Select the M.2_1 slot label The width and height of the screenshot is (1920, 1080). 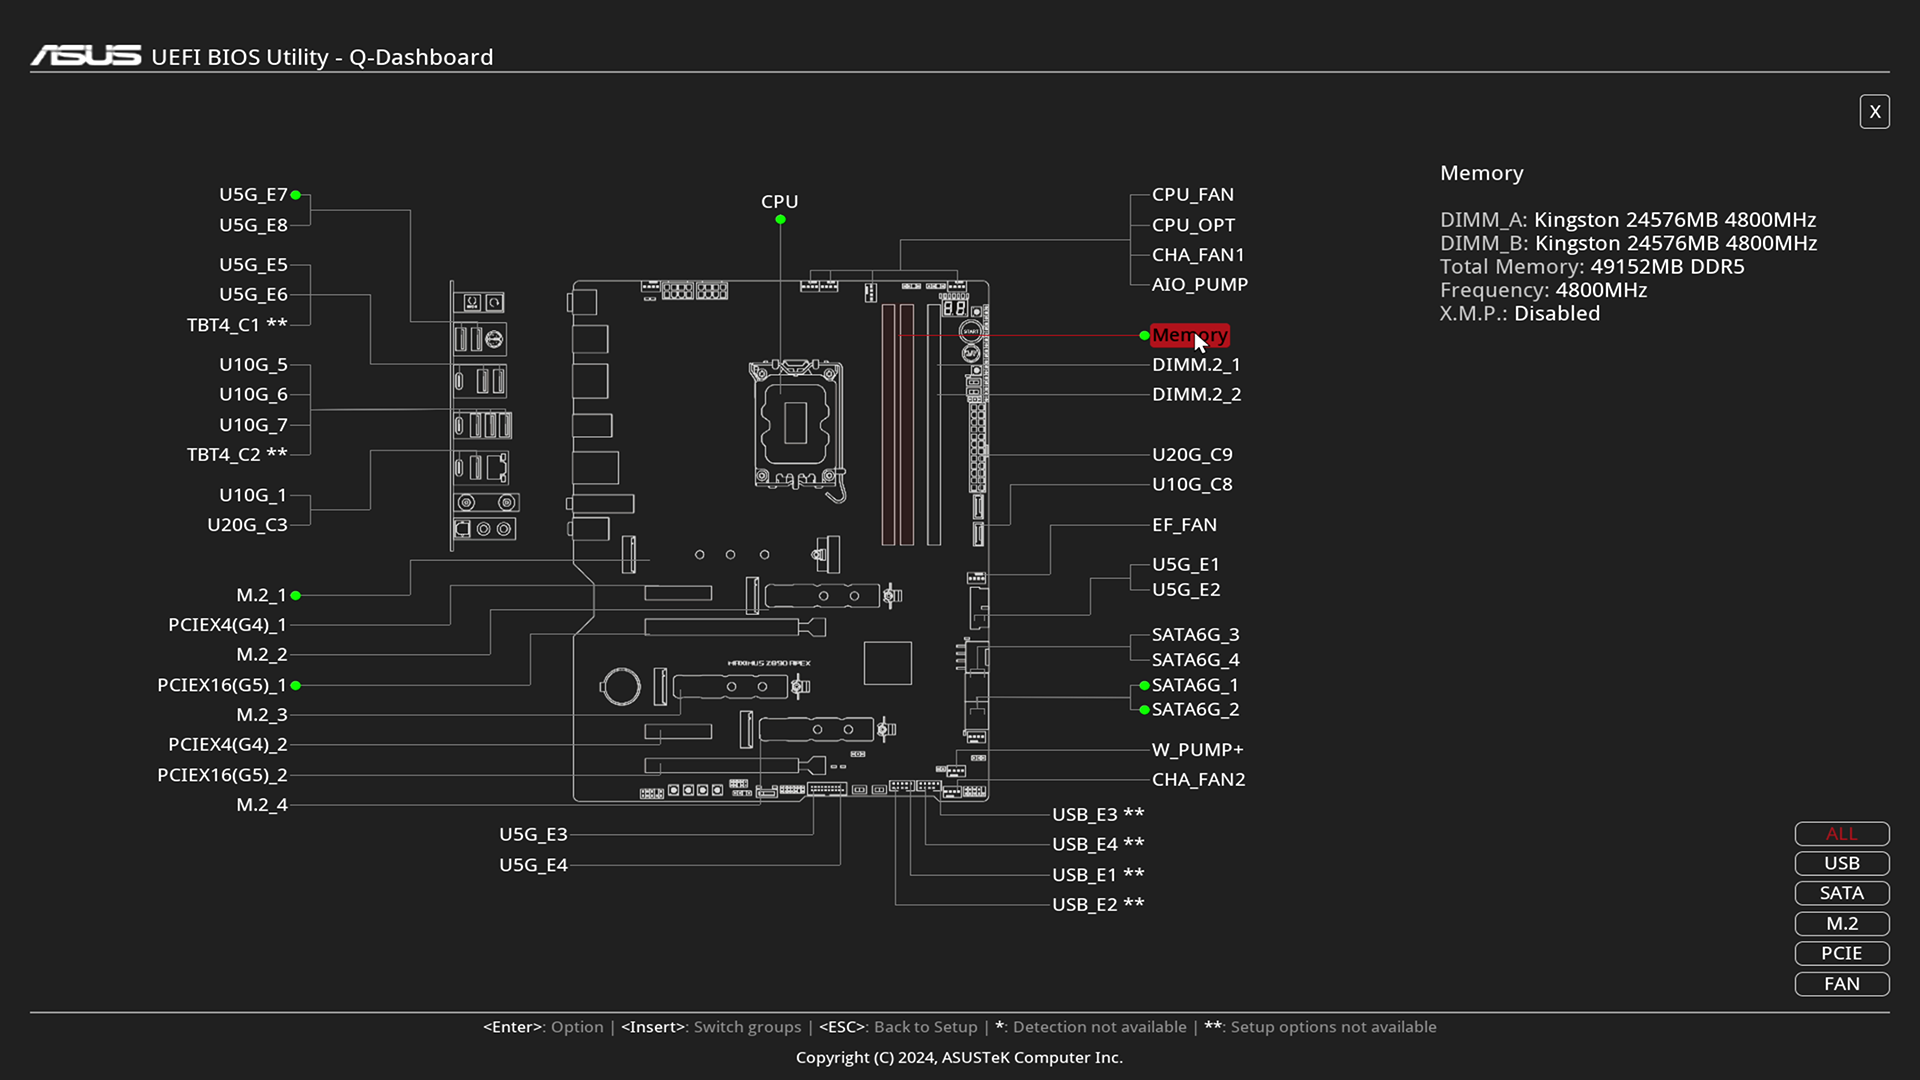pos(261,595)
